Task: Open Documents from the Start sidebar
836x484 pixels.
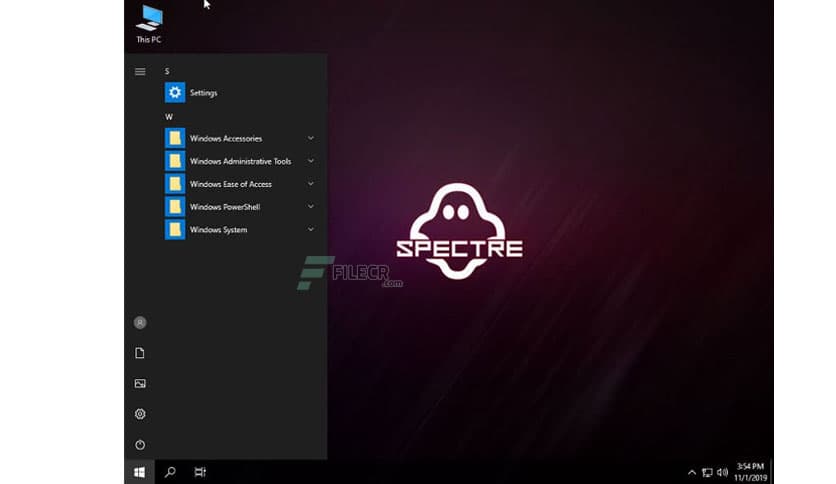Action: click(x=140, y=353)
